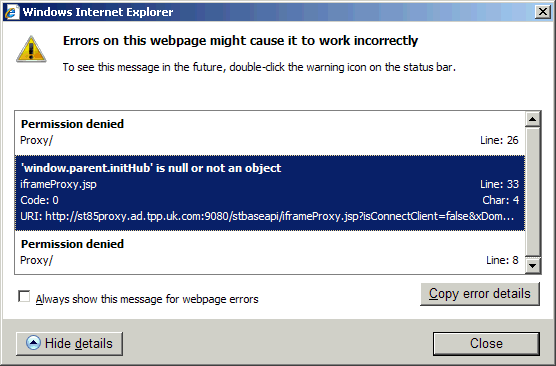The image size is (556, 366).
Task: Click the yellow warning triangle icon
Action: tap(31, 49)
